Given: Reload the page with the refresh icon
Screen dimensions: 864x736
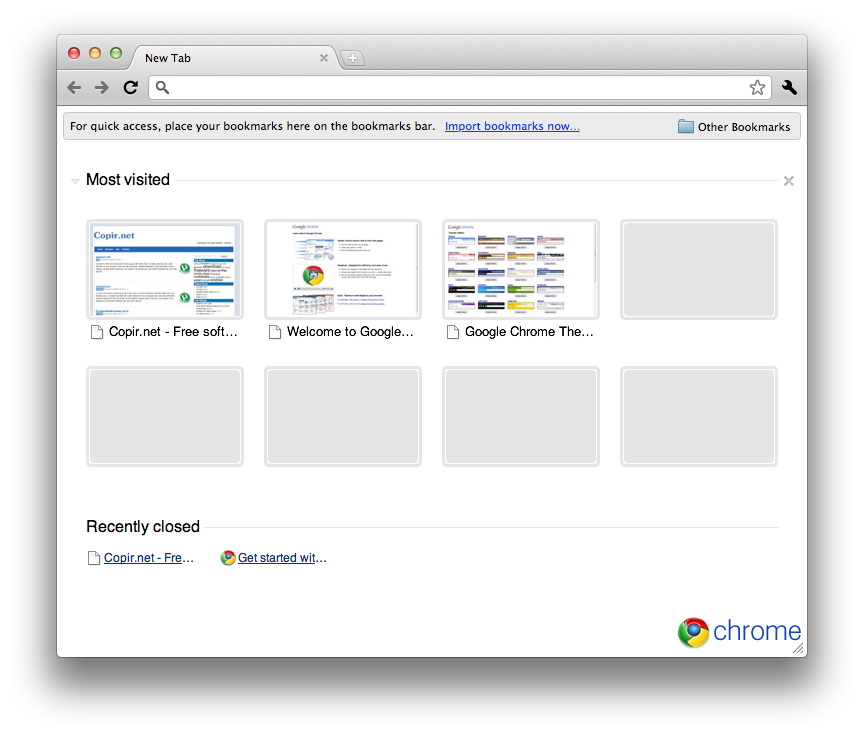Looking at the screenshot, I should [130, 88].
